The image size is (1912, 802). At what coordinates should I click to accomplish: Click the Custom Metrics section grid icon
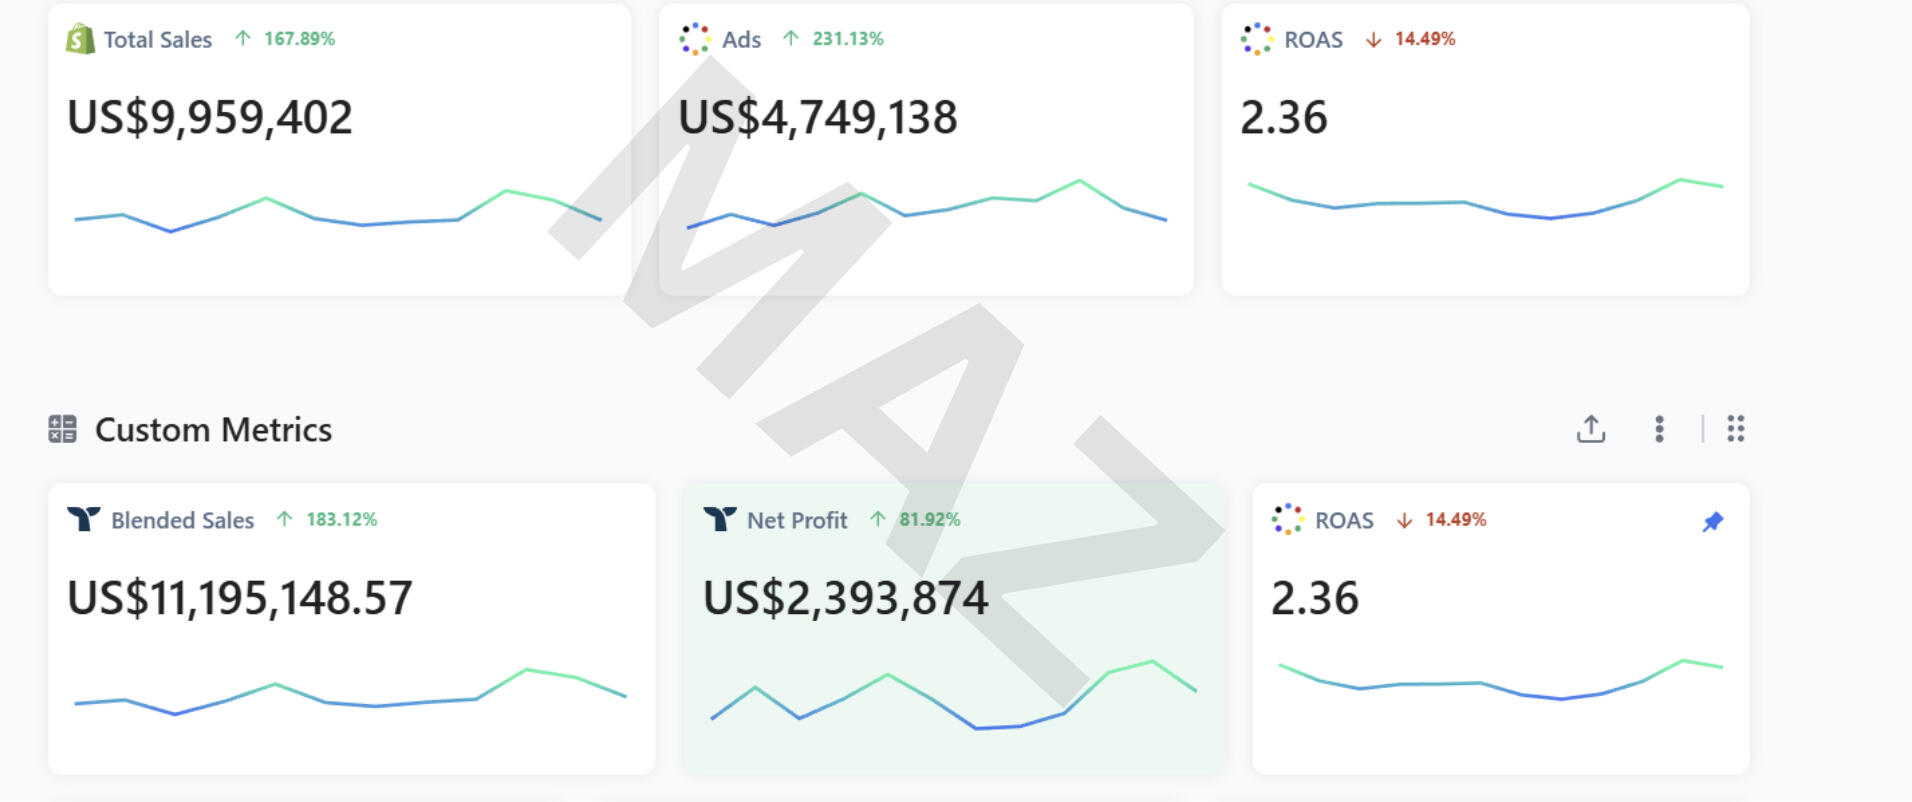coord(62,429)
